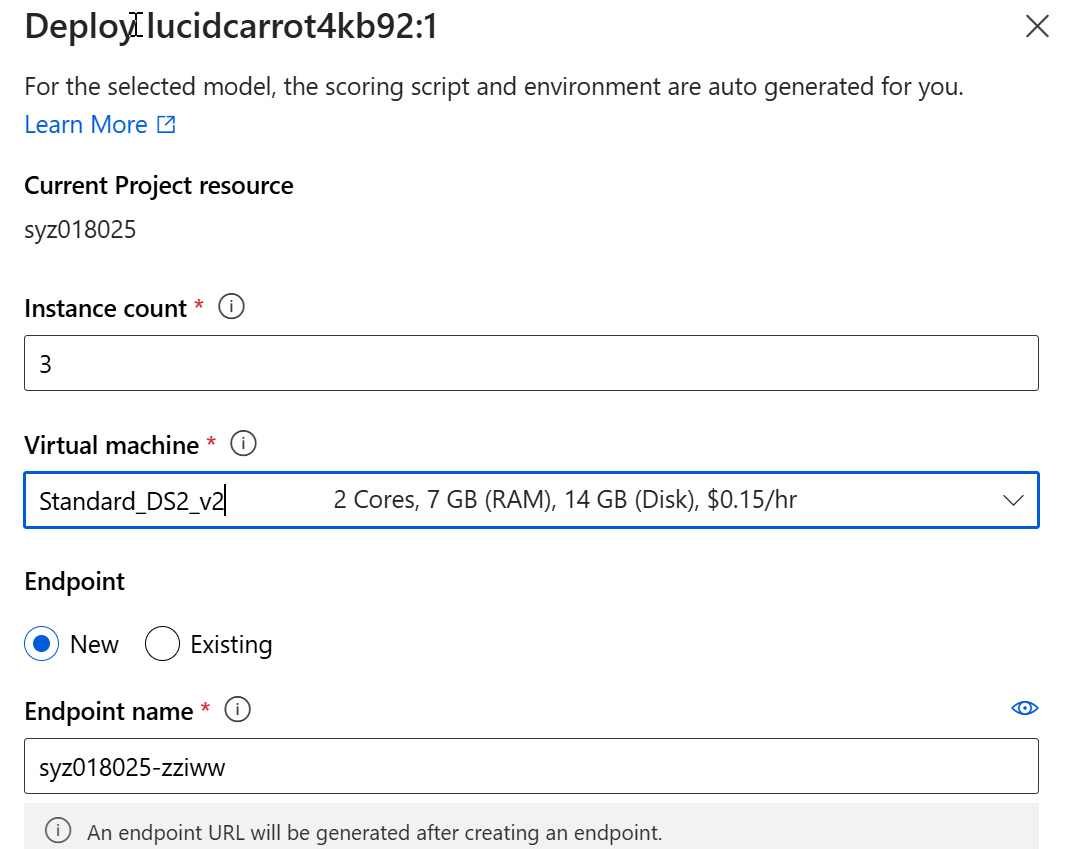Click the Endpoint name info icon
The height and width of the screenshot is (849, 1067).
pyautogui.click(x=237, y=710)
